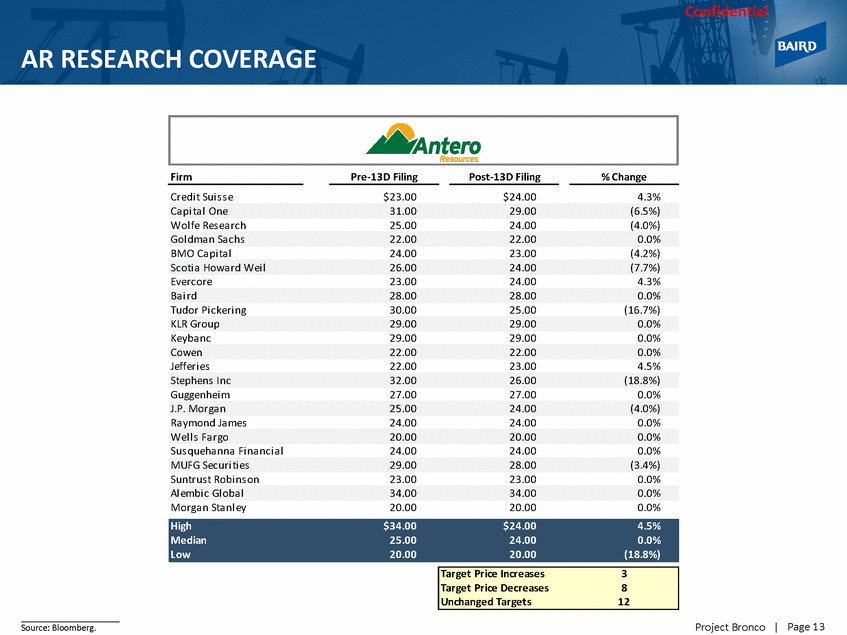Viewport: 847px width, 635px height.
Task: Click the Median summary row label
Action: tap(189, 541)
